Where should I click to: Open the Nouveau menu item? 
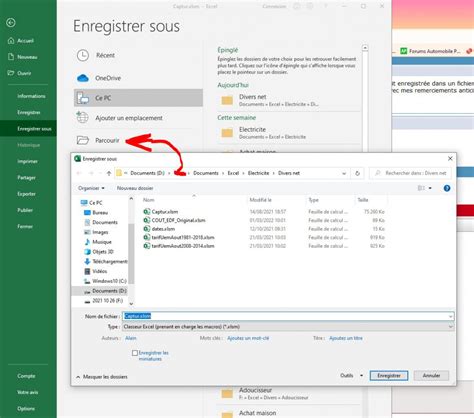click(22, 57)
